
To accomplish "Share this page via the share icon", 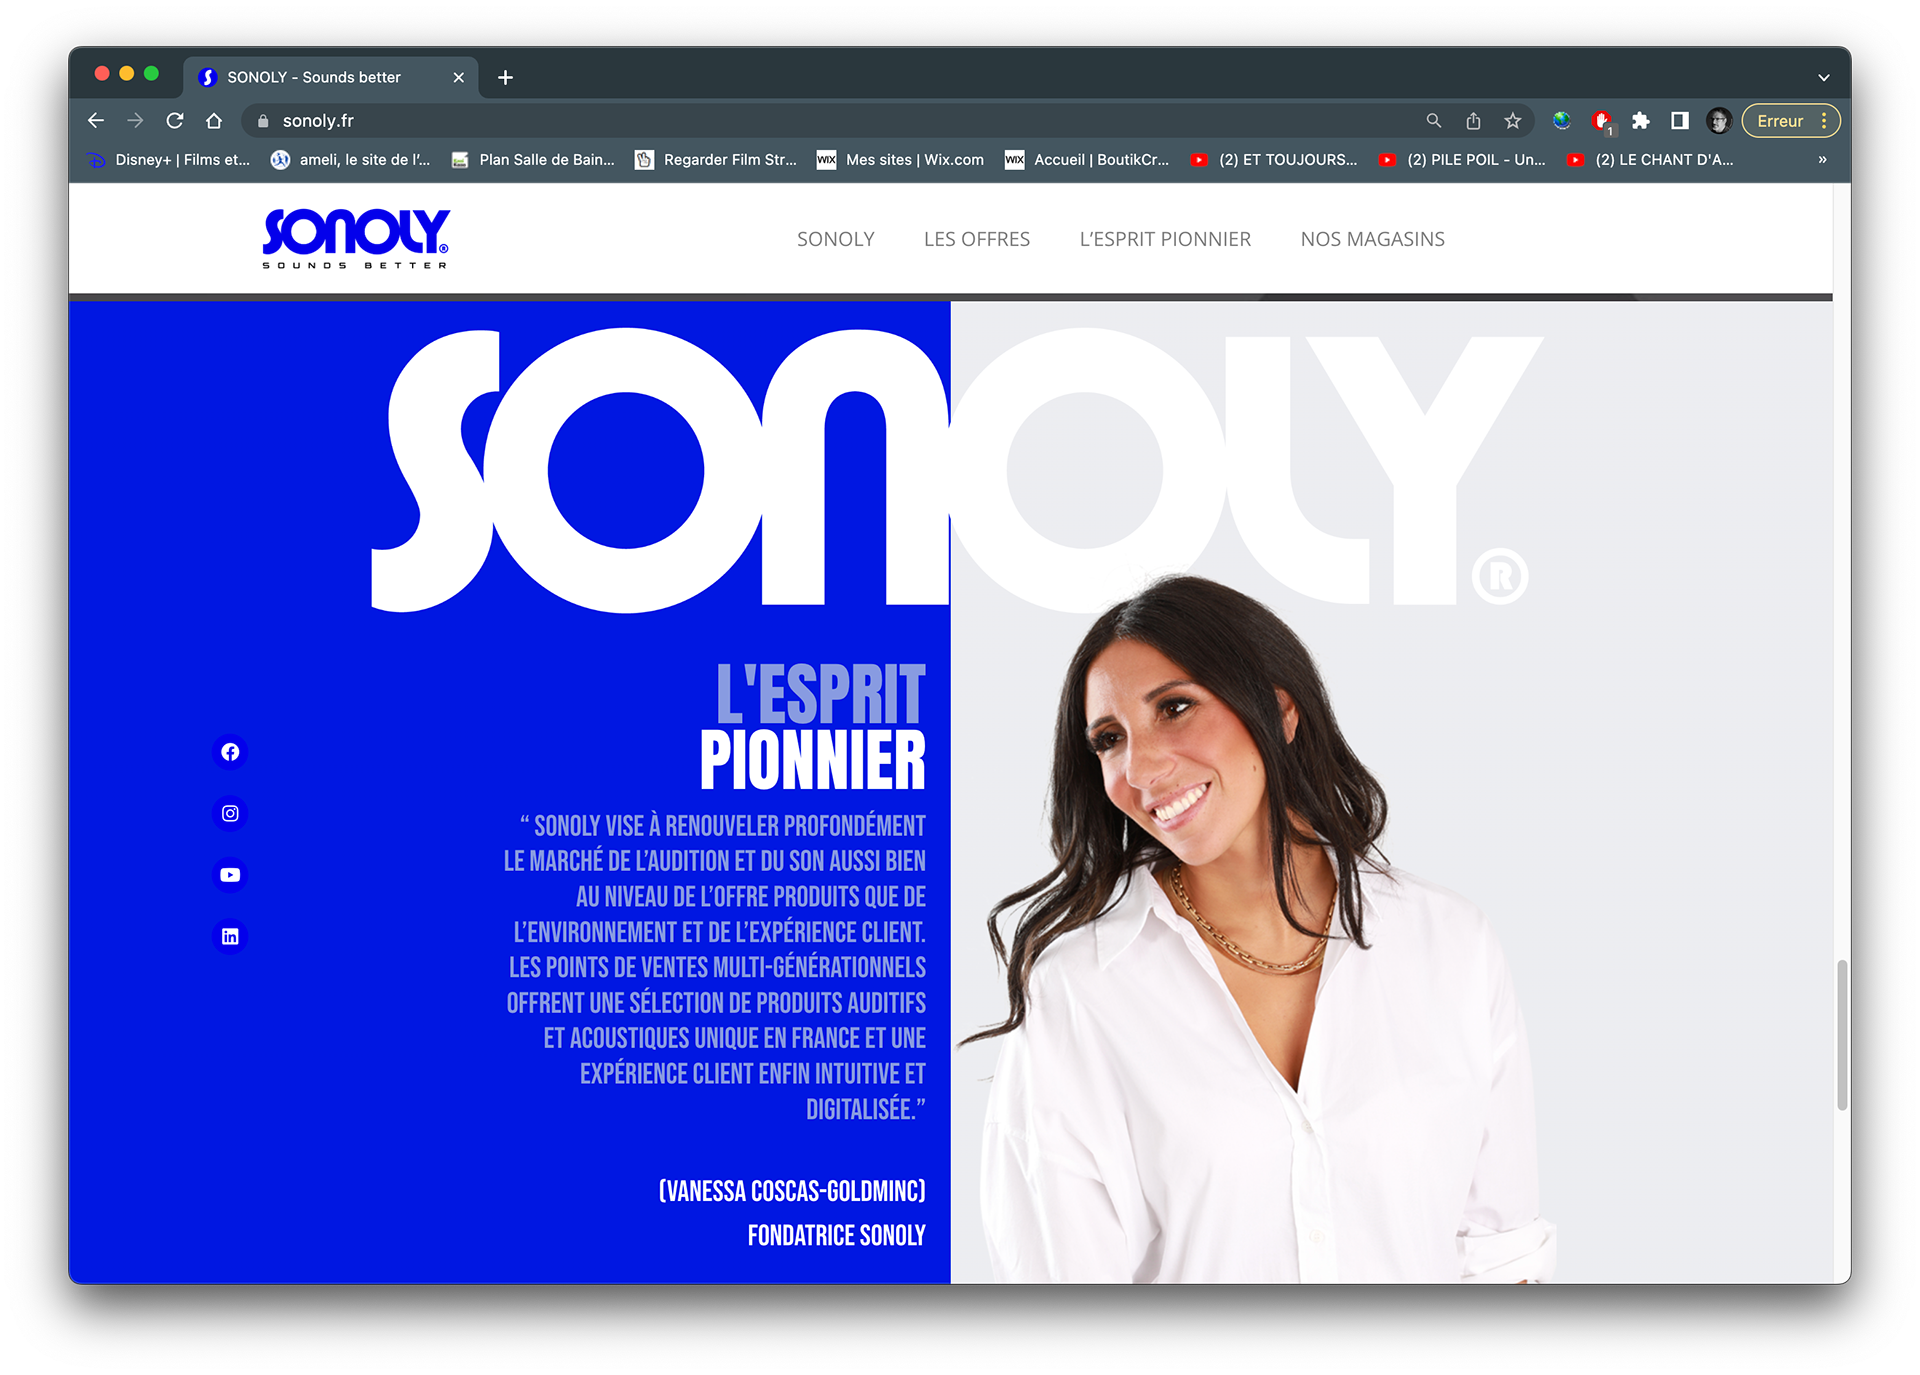I will [1473, 121].
